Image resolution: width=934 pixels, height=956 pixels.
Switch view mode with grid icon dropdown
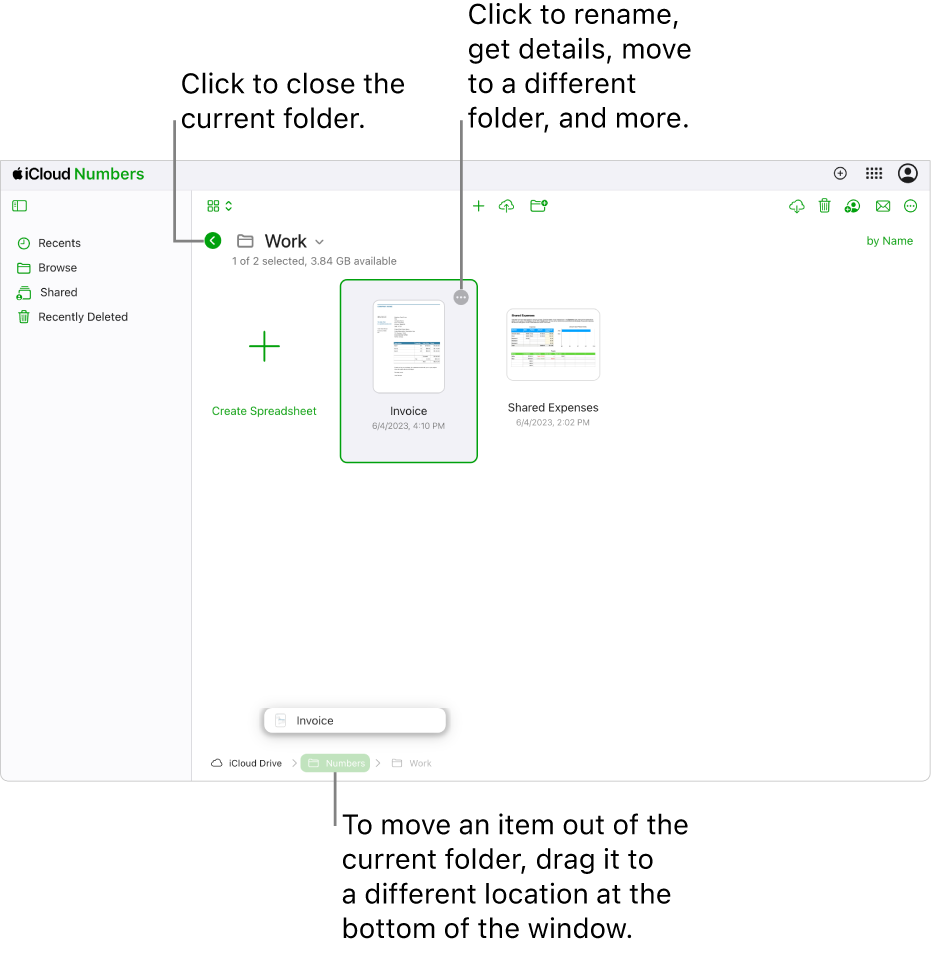click(219, 206)
